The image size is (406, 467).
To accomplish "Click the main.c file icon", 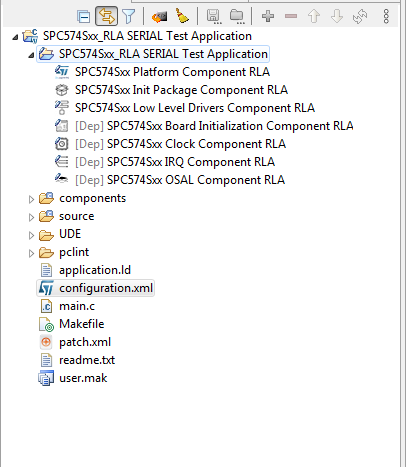I will tap(46, 306).
